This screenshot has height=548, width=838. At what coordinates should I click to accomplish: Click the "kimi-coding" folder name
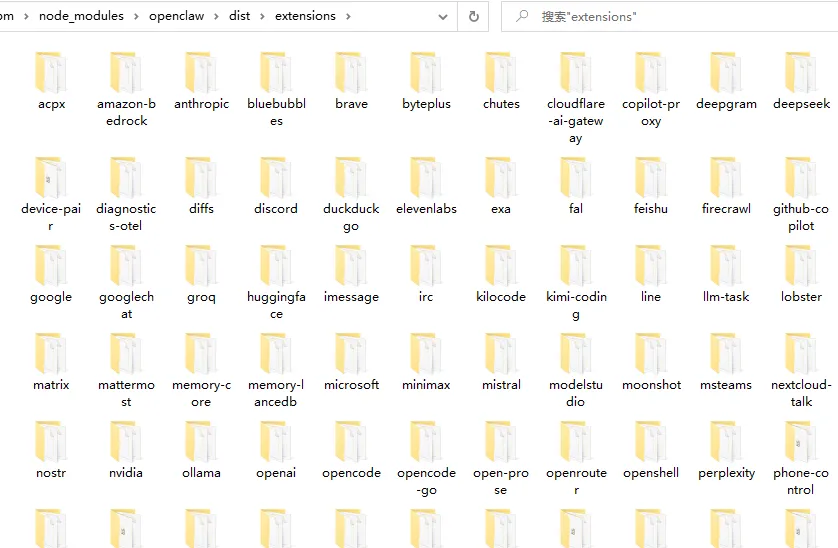pos(576,305)
